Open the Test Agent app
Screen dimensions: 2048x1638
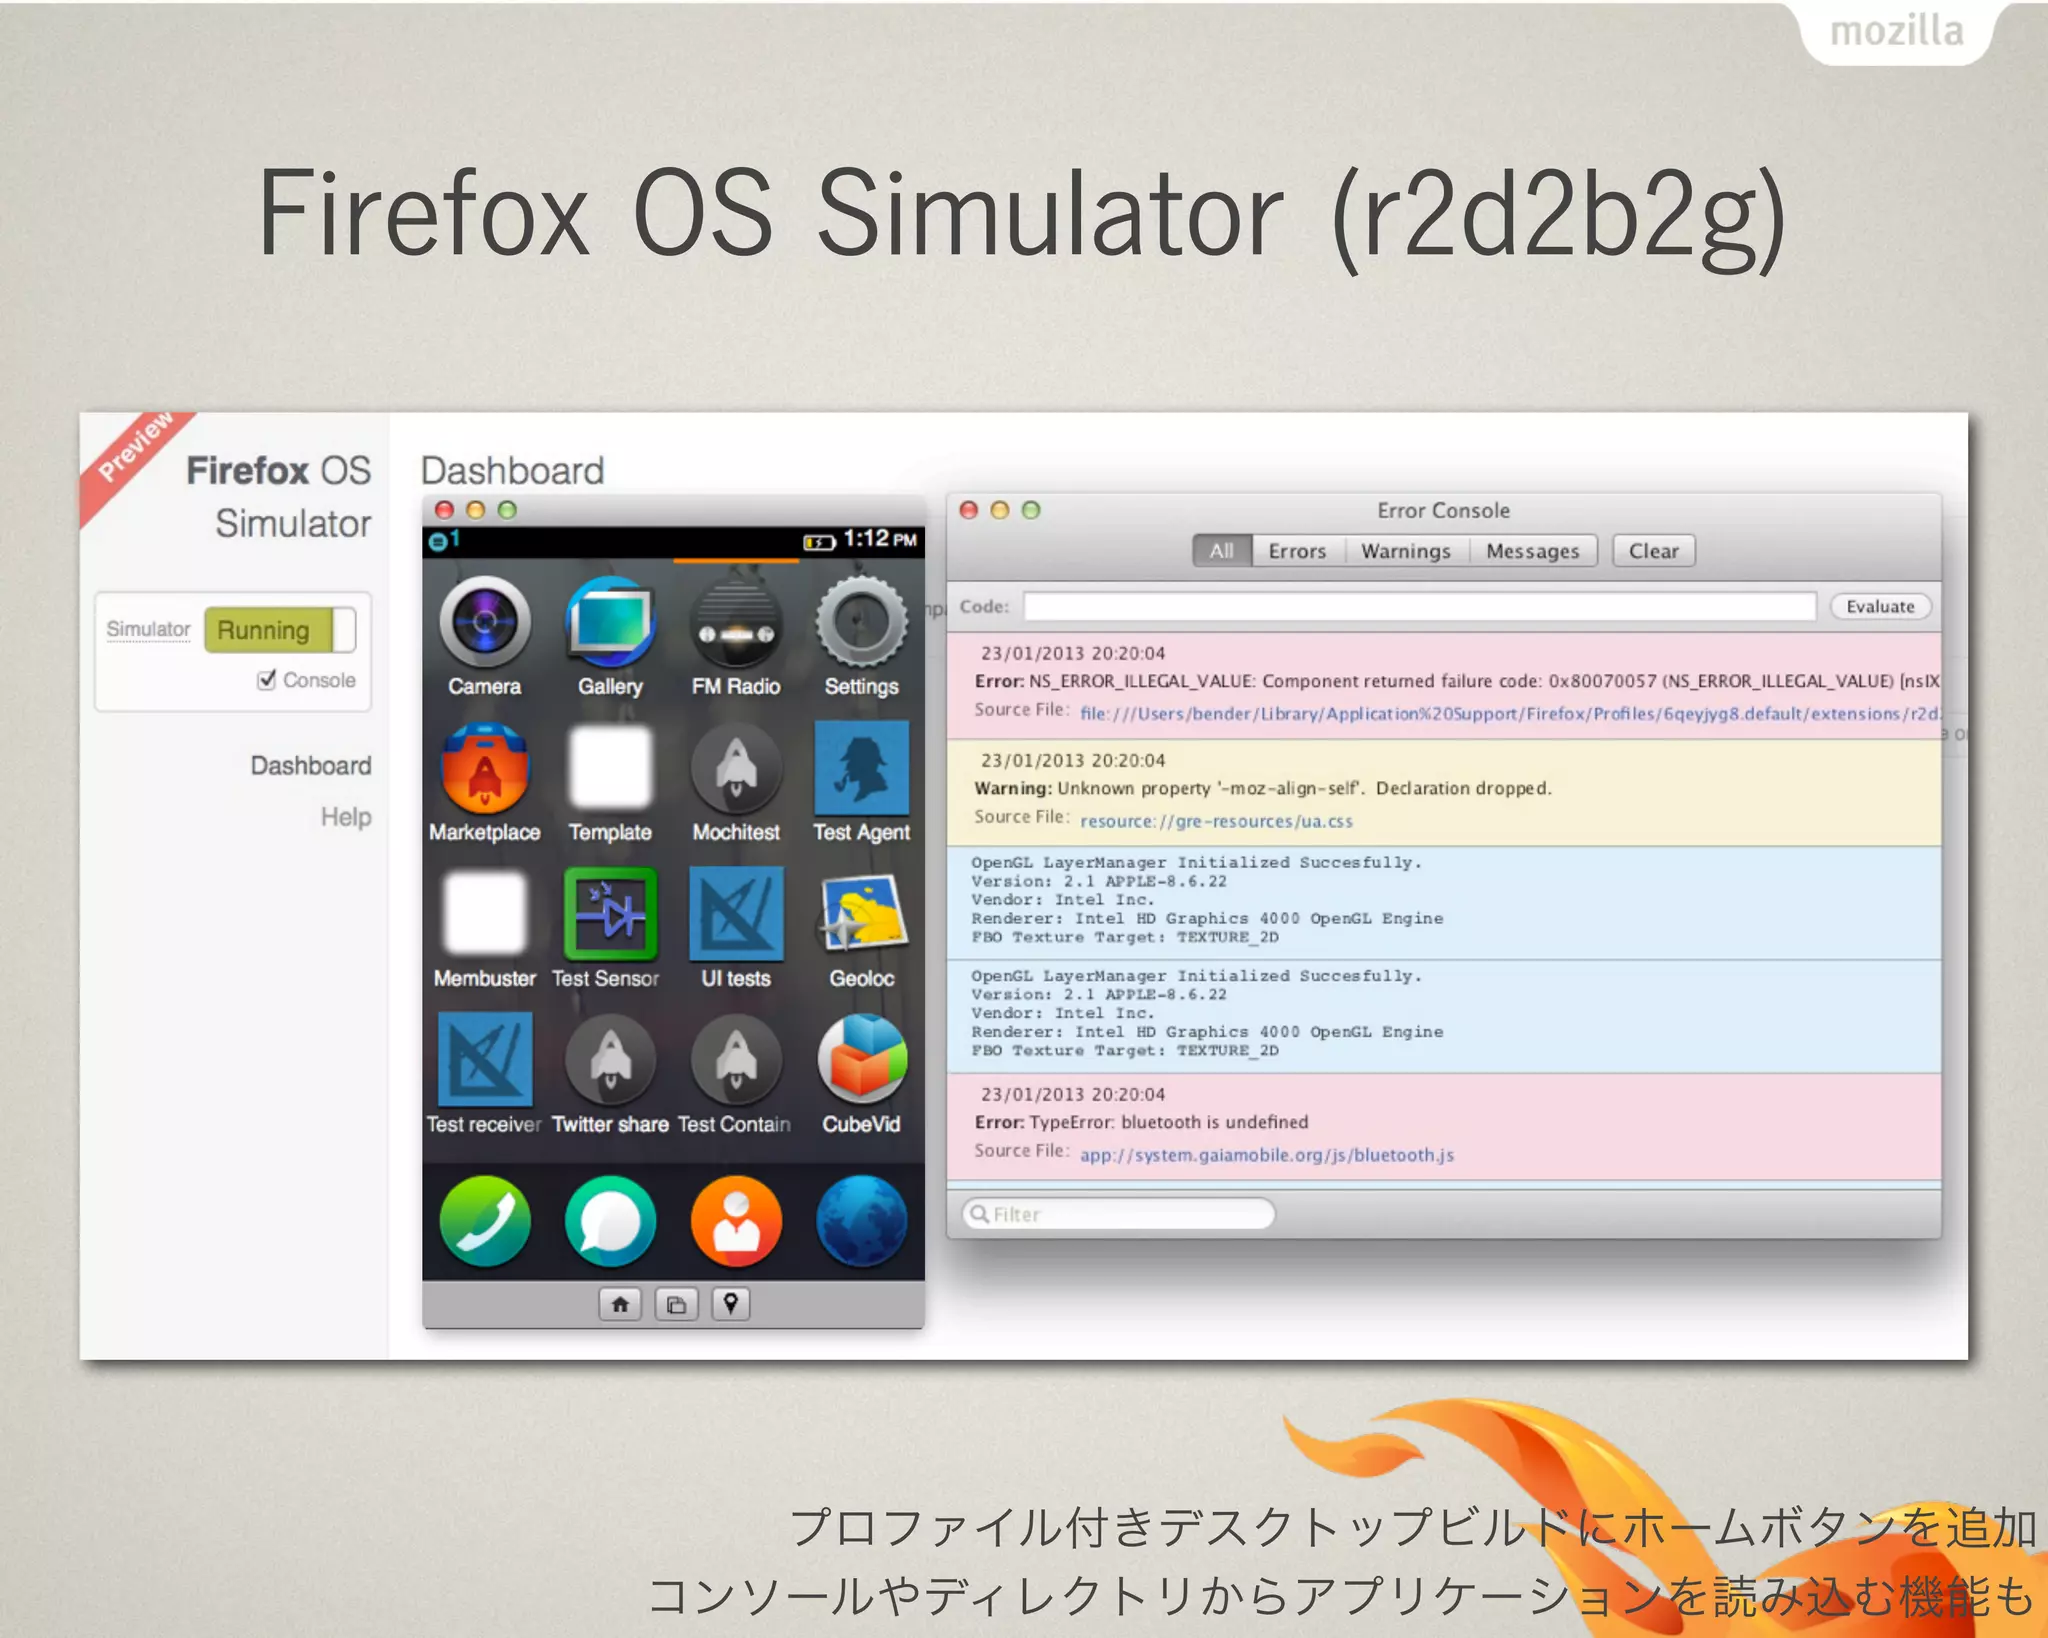[x=861, y=768]
